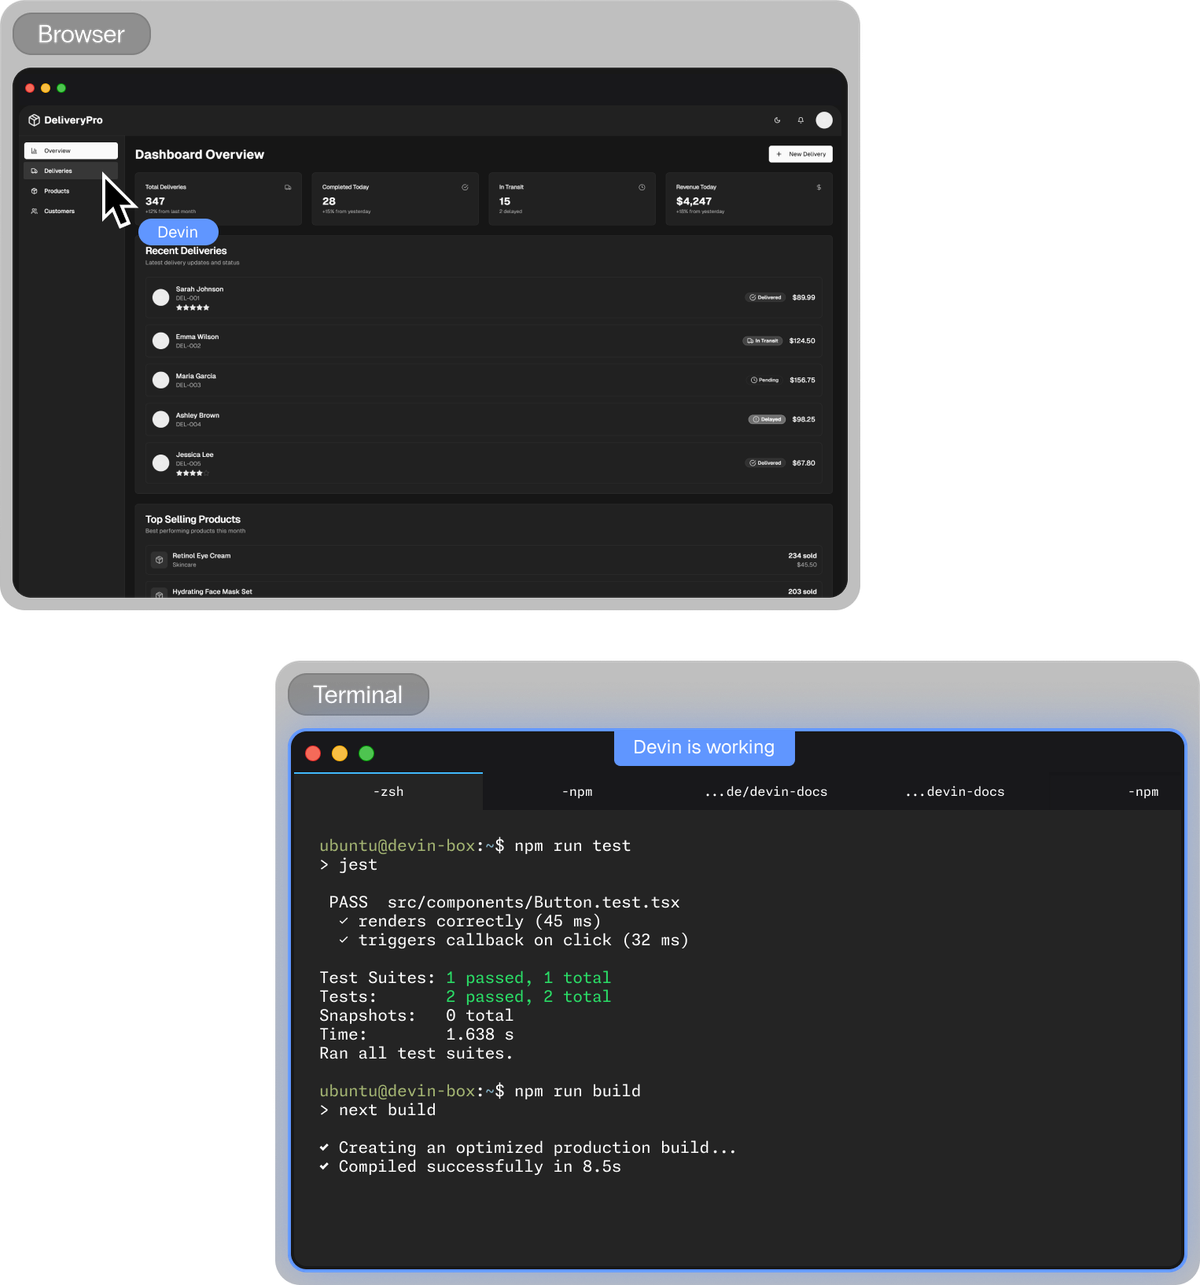Click the yellow dot of the terminal window
The height and width of the screenshot is (1285, 1200).
click(340, 753)
